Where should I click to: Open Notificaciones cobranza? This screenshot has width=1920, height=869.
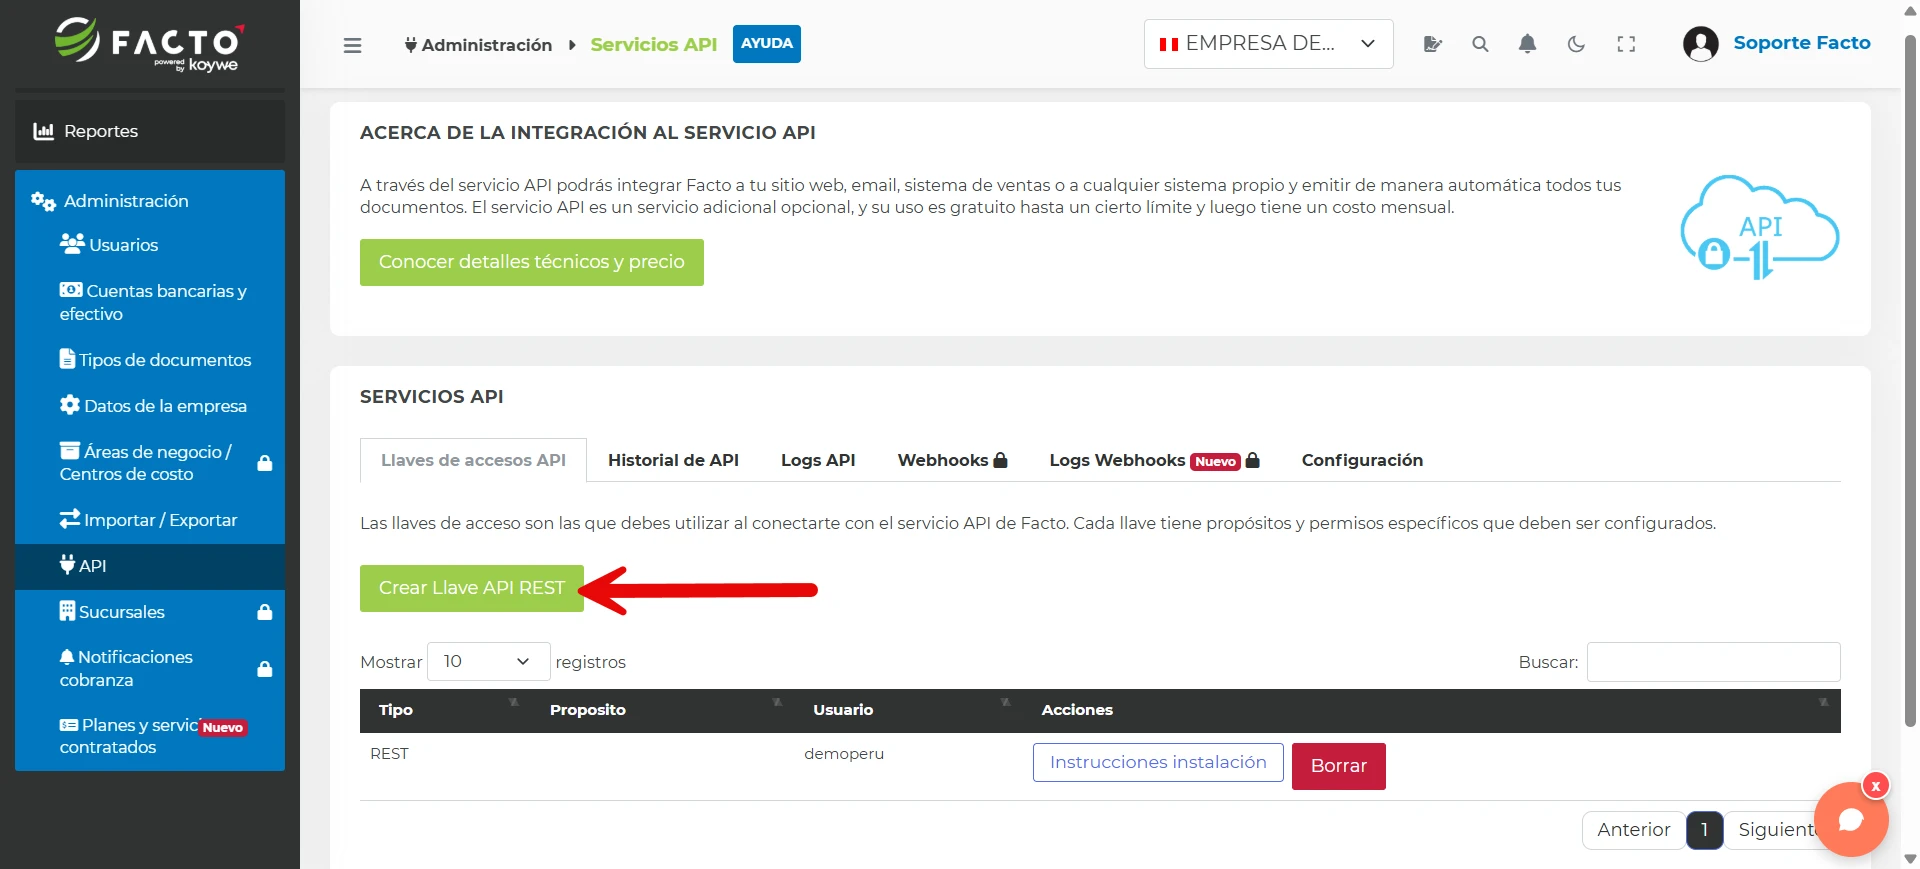(x=150, y=668)
